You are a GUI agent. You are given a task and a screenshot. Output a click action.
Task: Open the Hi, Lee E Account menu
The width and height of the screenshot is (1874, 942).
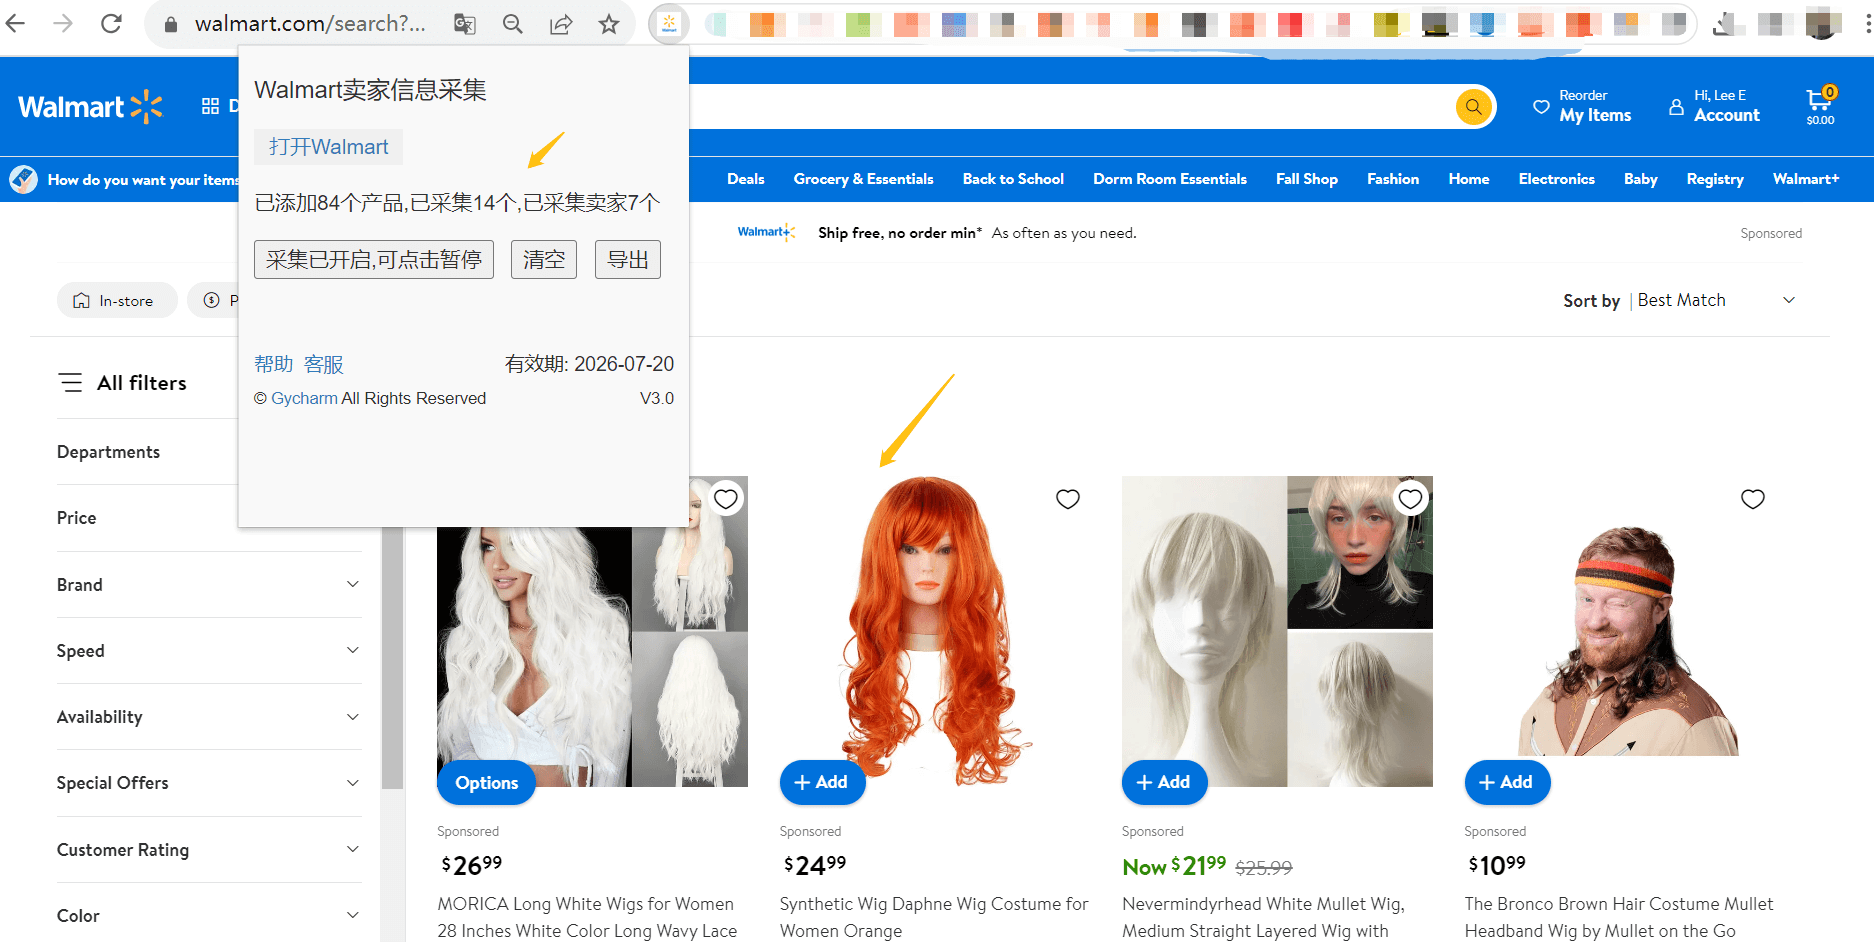pyautogui.click(x=1714, y=106)
